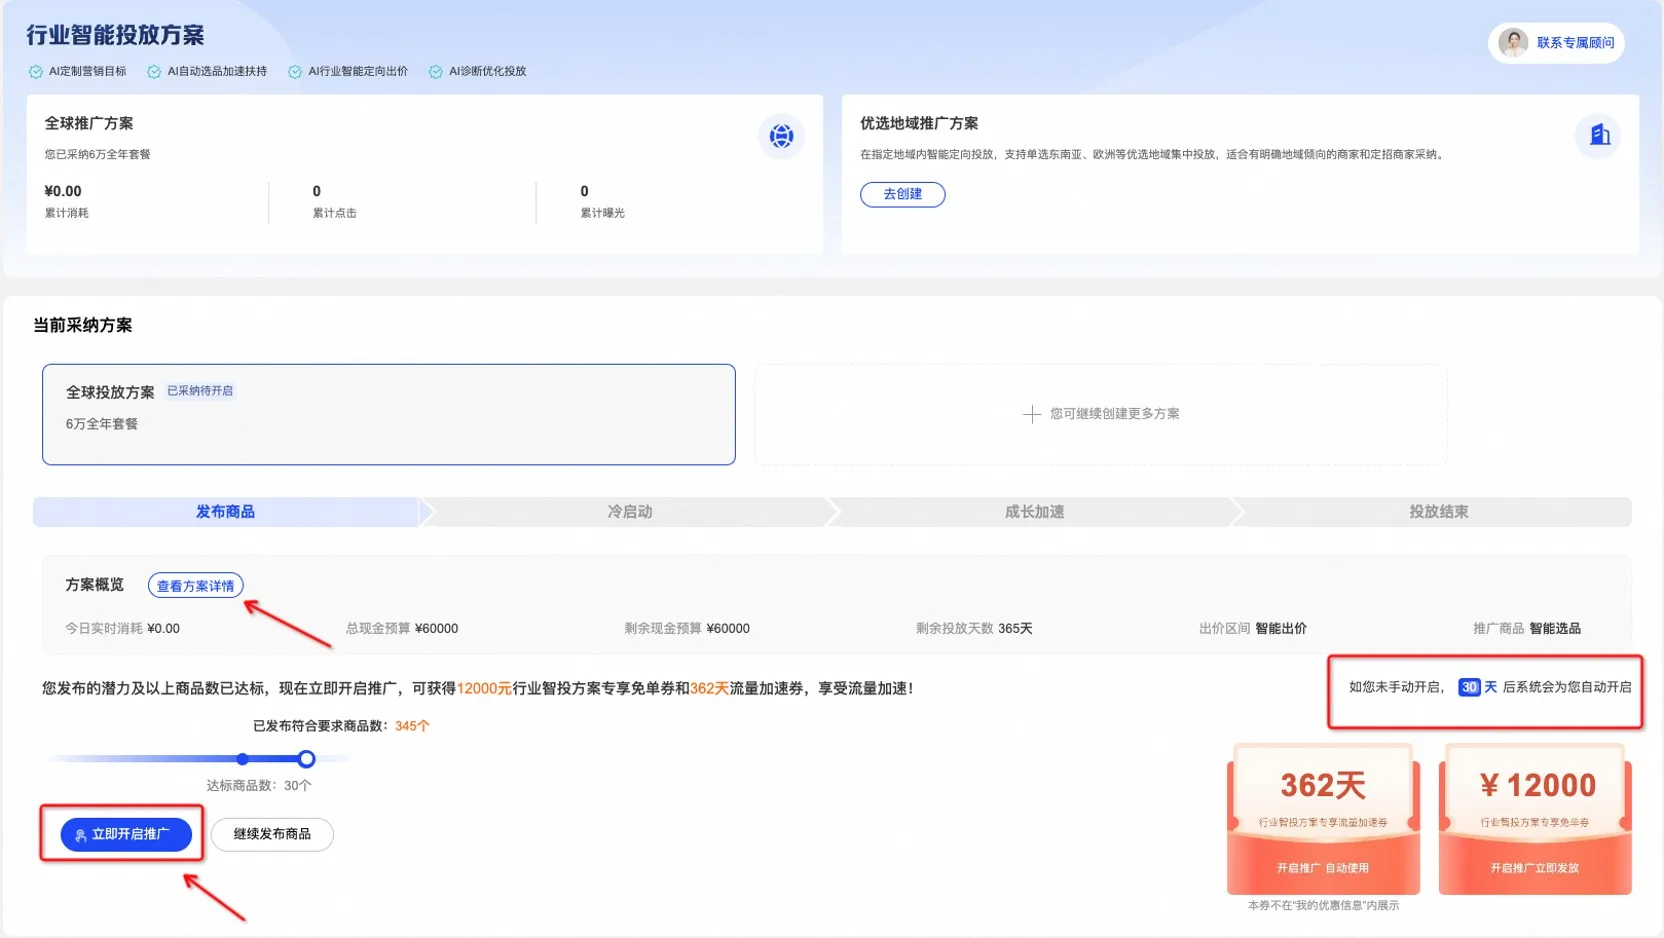The width and height of the screenshot is (1664, 938).
Task: Click the plus icon to create more plans
Action: 1031,414
